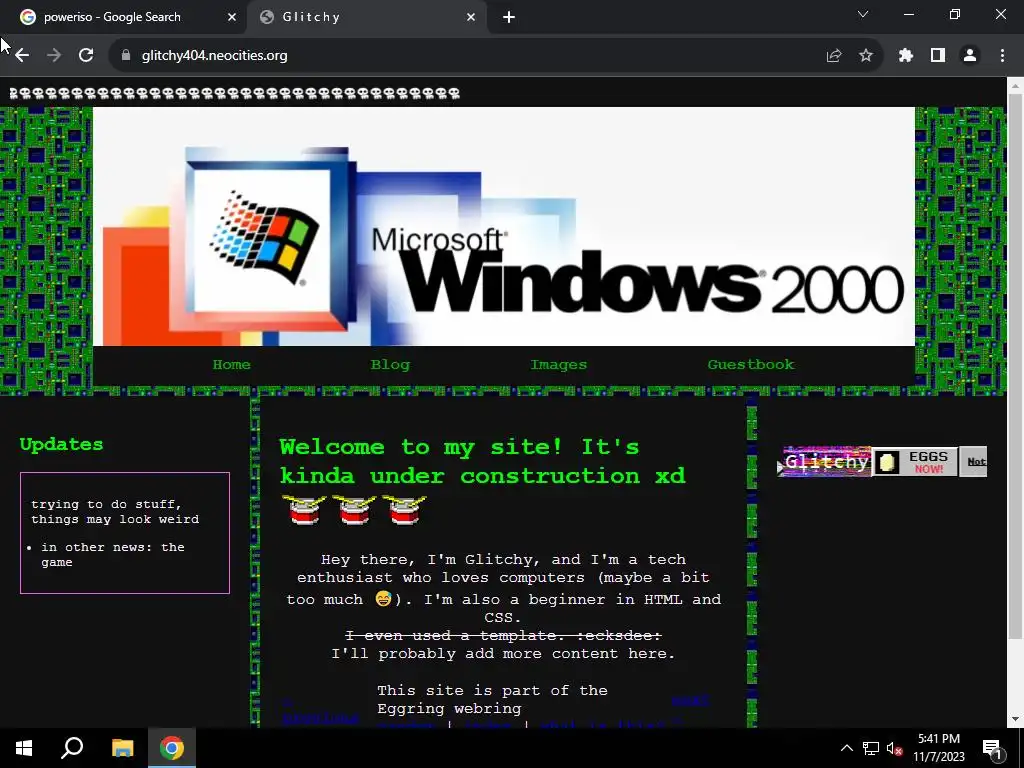1024x768 pixels.
Task: Open network status tray icon
Action: coord(871,748)
